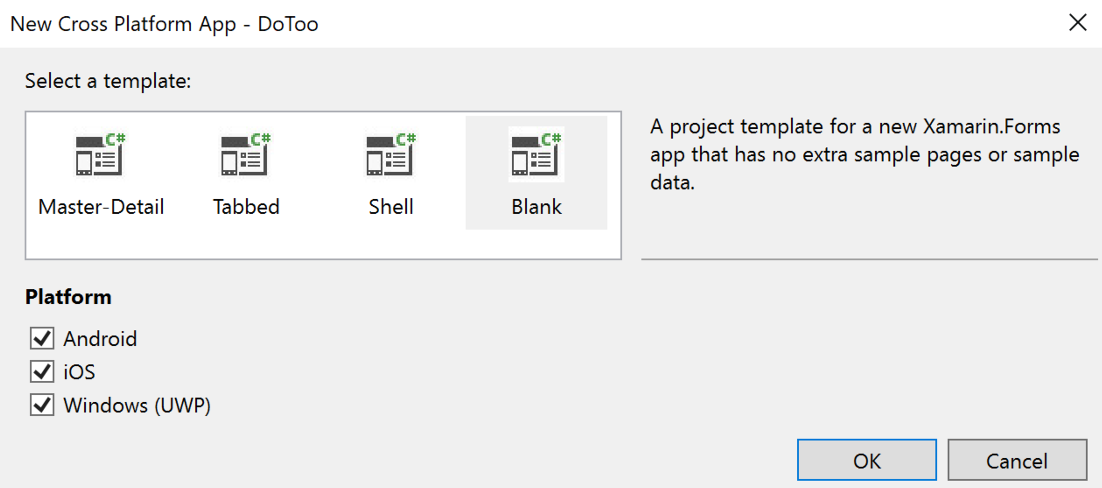
Task: Click the Android checkbox label text
Action: point(100,339)
